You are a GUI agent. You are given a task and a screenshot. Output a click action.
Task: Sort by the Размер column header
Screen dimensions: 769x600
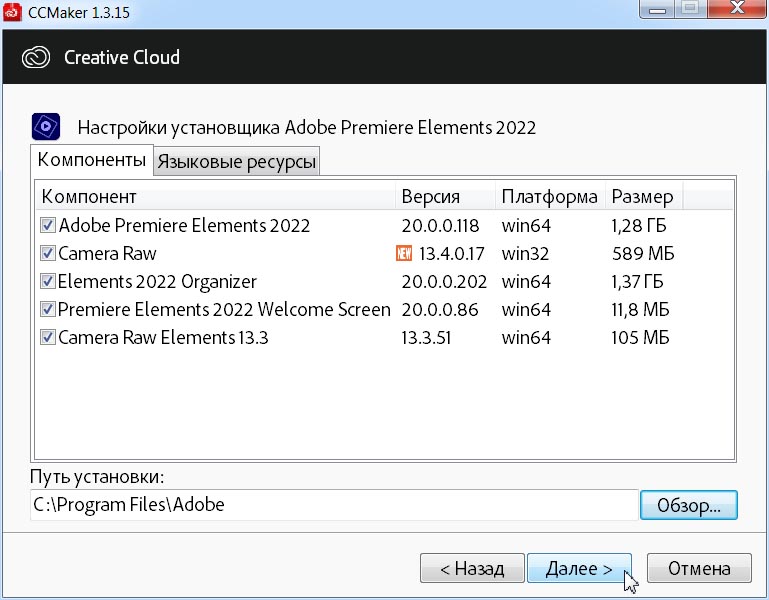pyautogui.click(x=644, y=197)
